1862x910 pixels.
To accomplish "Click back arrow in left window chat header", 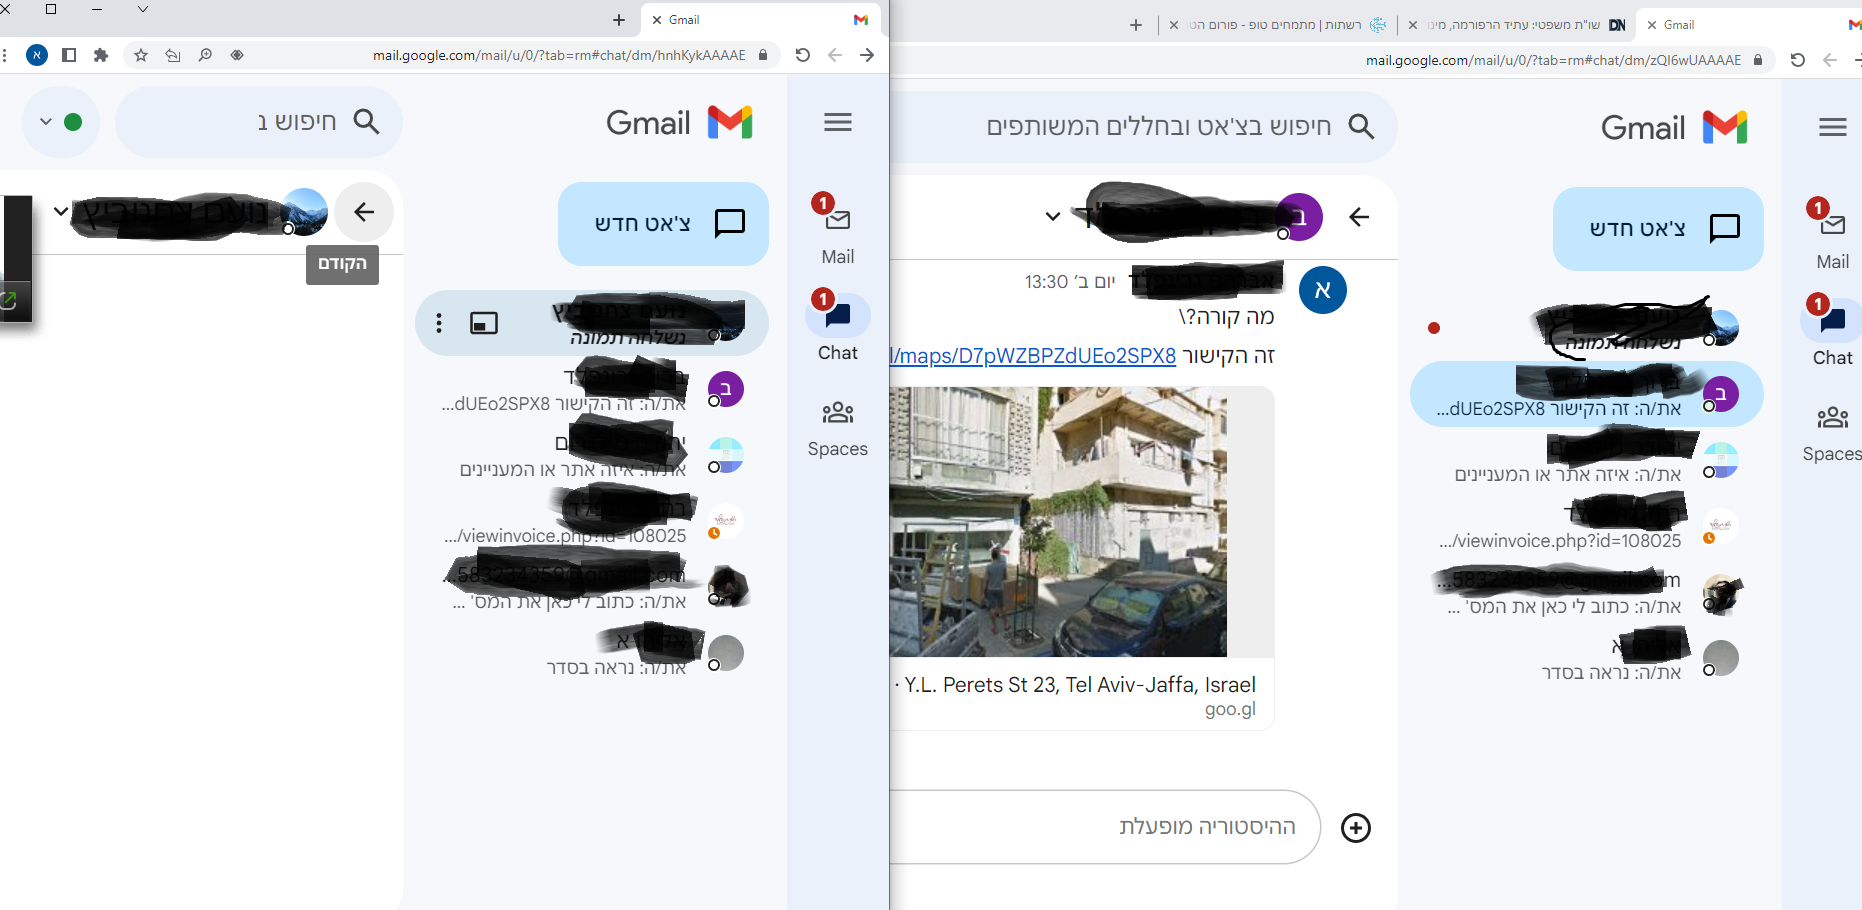I will [364, 212].
